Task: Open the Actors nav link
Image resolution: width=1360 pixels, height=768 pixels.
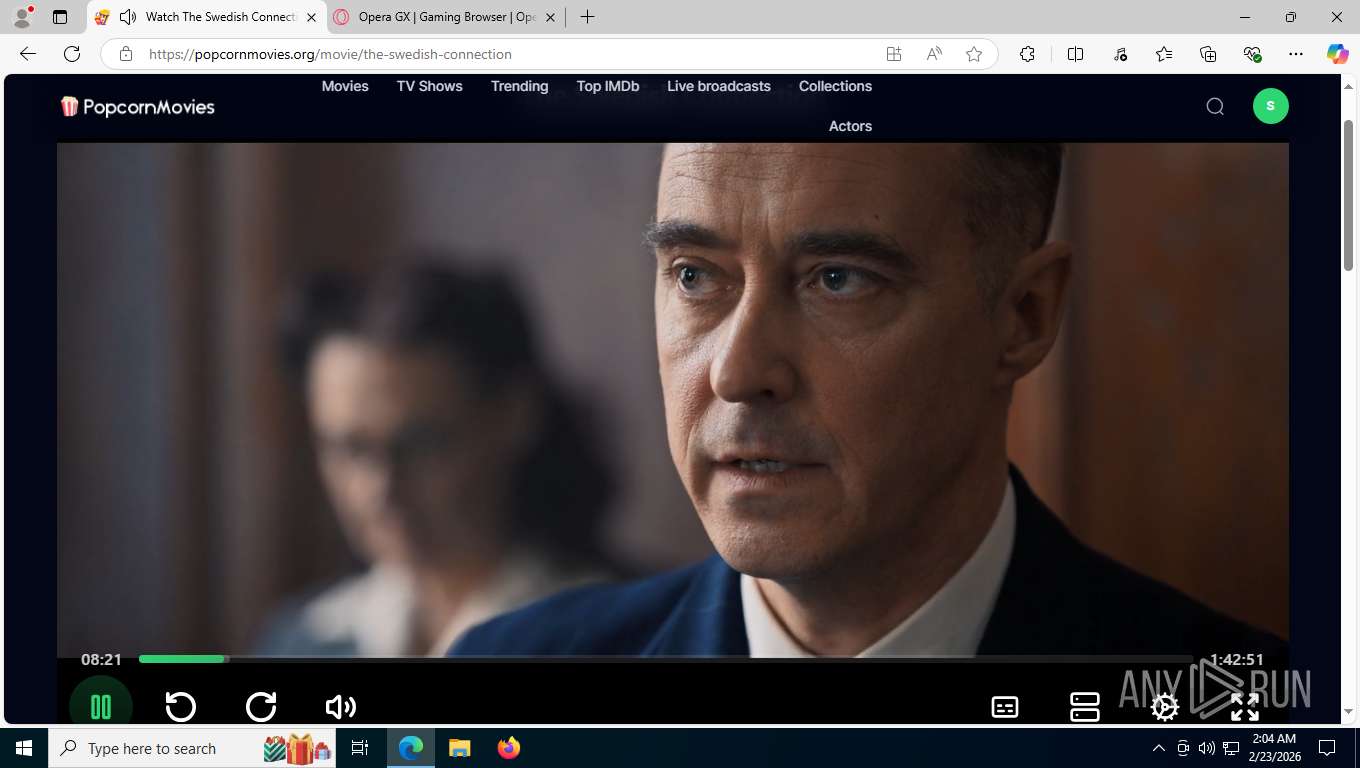Action: coord(850,126)
